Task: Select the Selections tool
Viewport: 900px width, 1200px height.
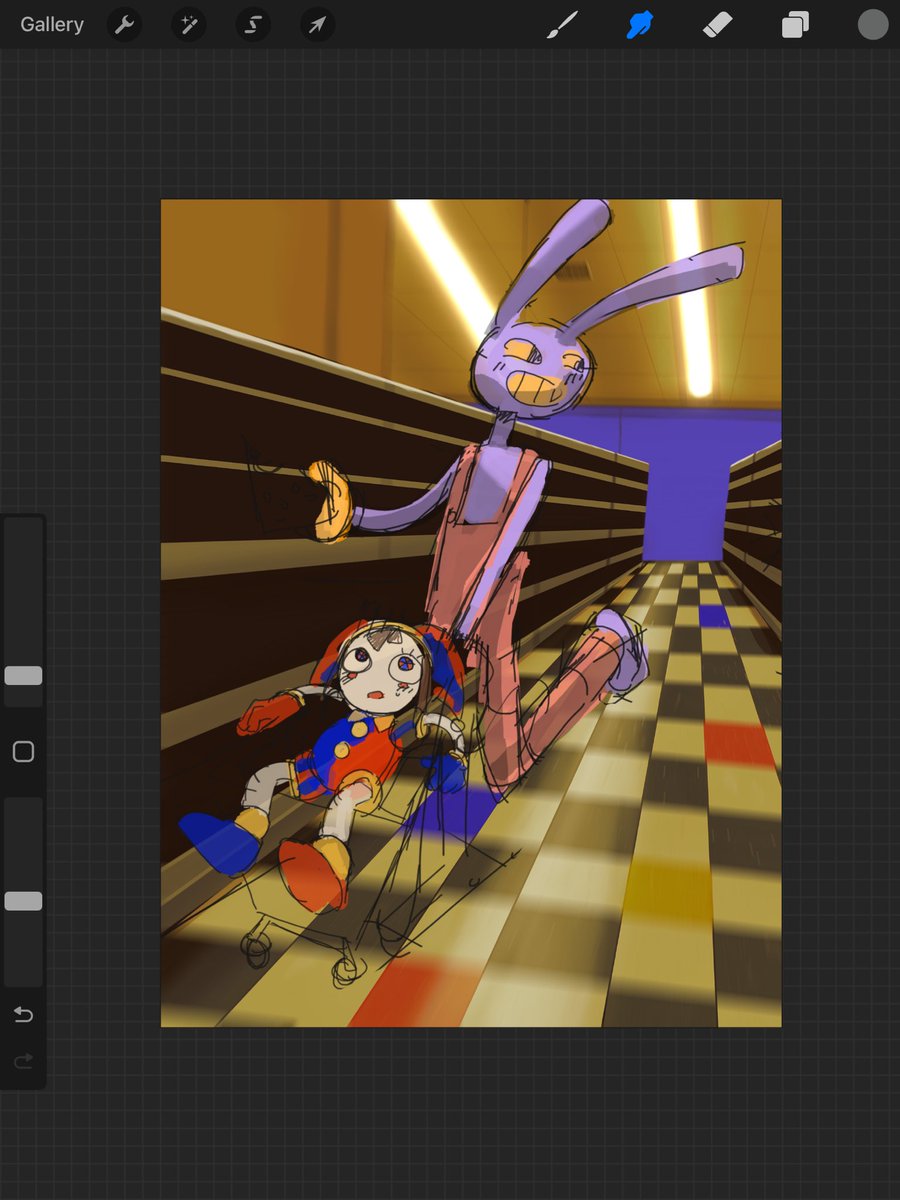Action: coord(252,24)
